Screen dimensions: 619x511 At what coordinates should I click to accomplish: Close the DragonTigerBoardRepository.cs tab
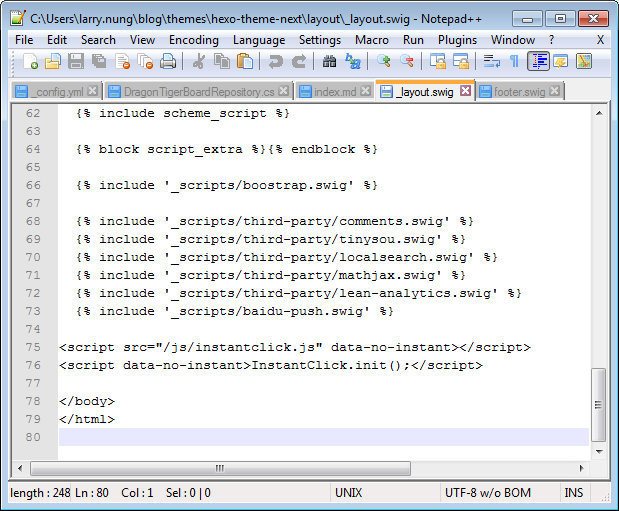[x=283, y=91]
